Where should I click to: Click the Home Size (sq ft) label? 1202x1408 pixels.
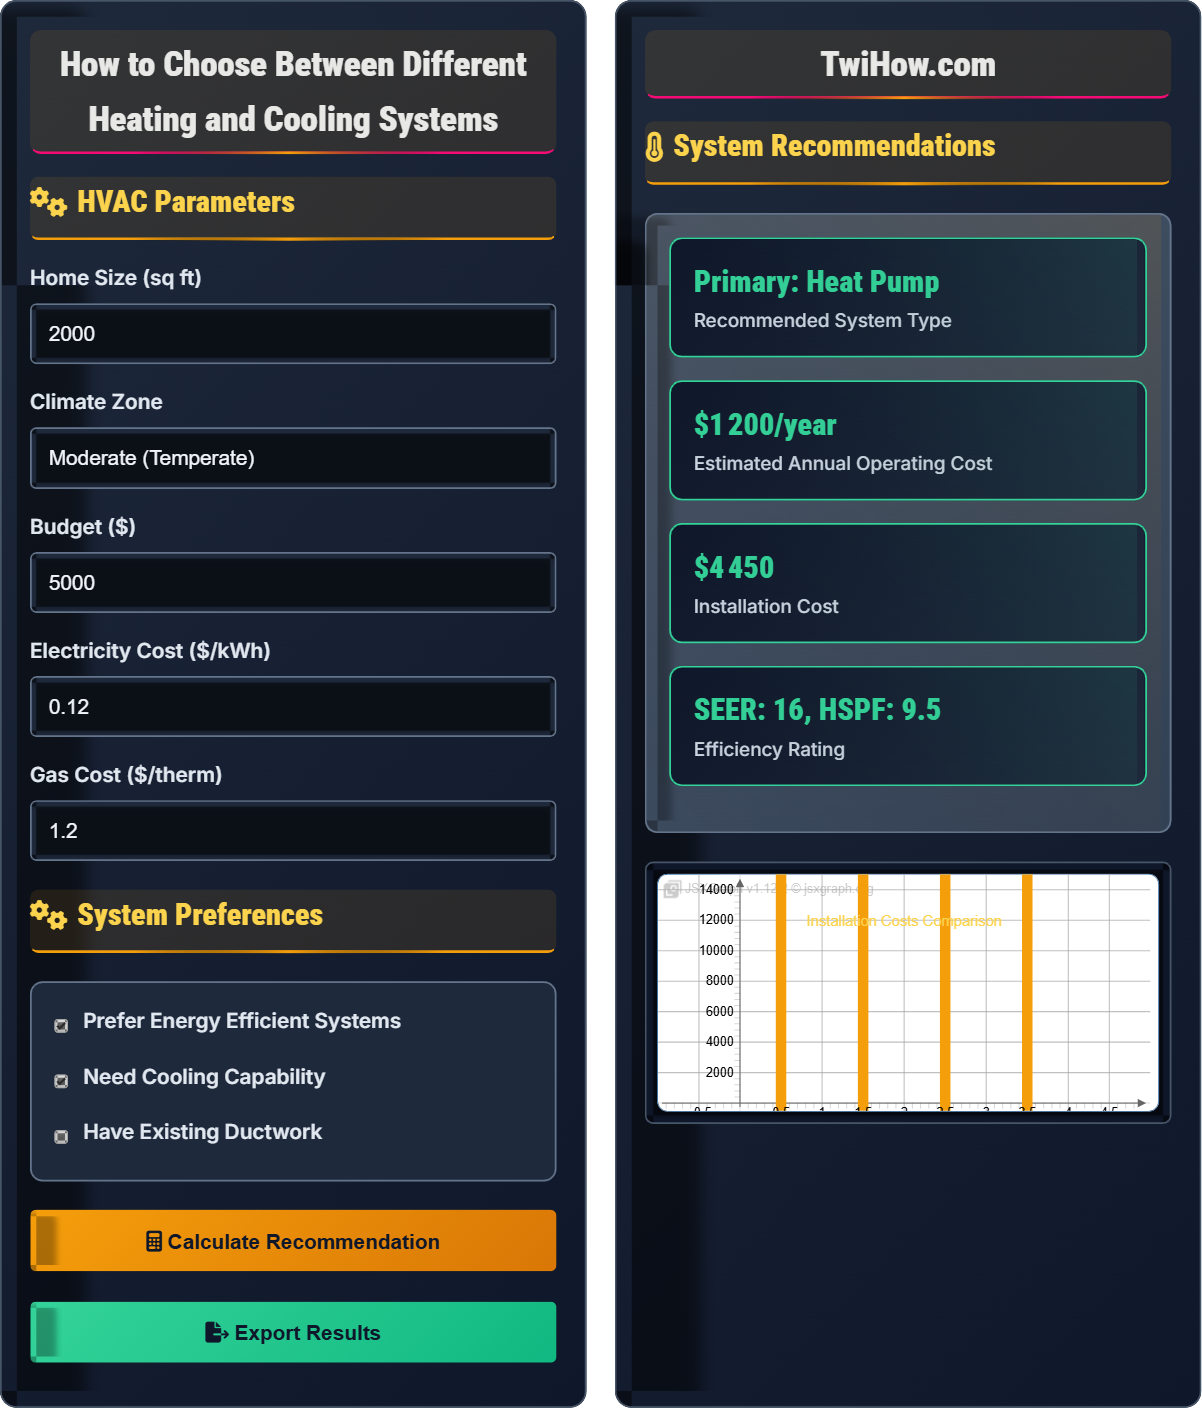(116, 278)
